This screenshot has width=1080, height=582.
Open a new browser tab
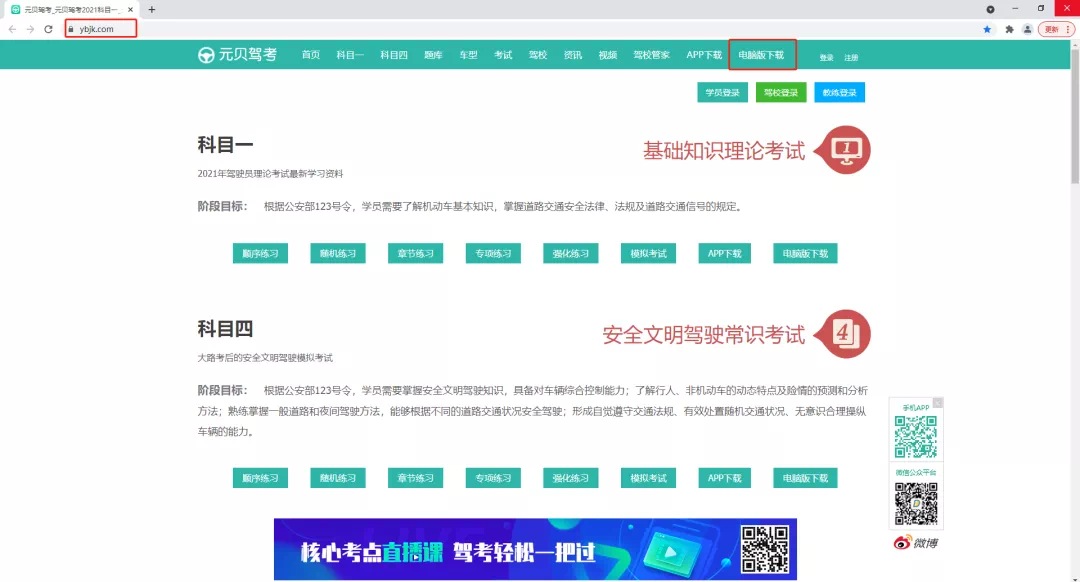click(152, 9)
